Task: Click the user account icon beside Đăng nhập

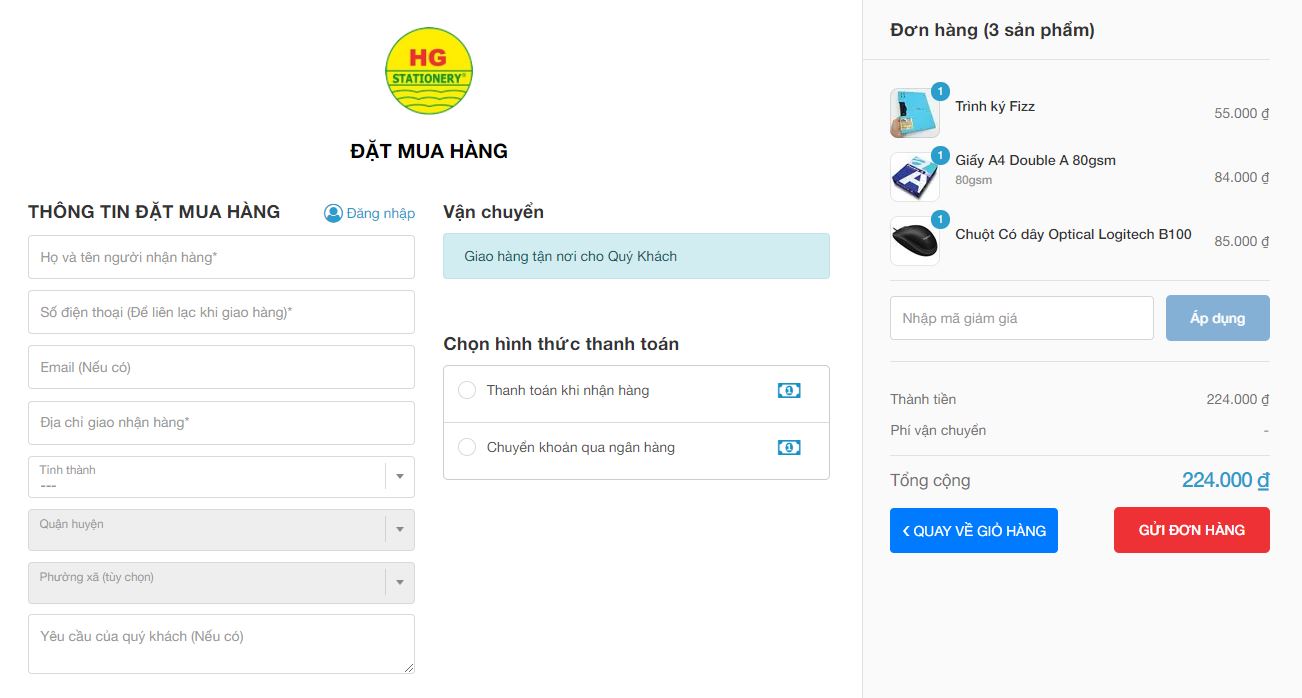Action: pos(333,213)
